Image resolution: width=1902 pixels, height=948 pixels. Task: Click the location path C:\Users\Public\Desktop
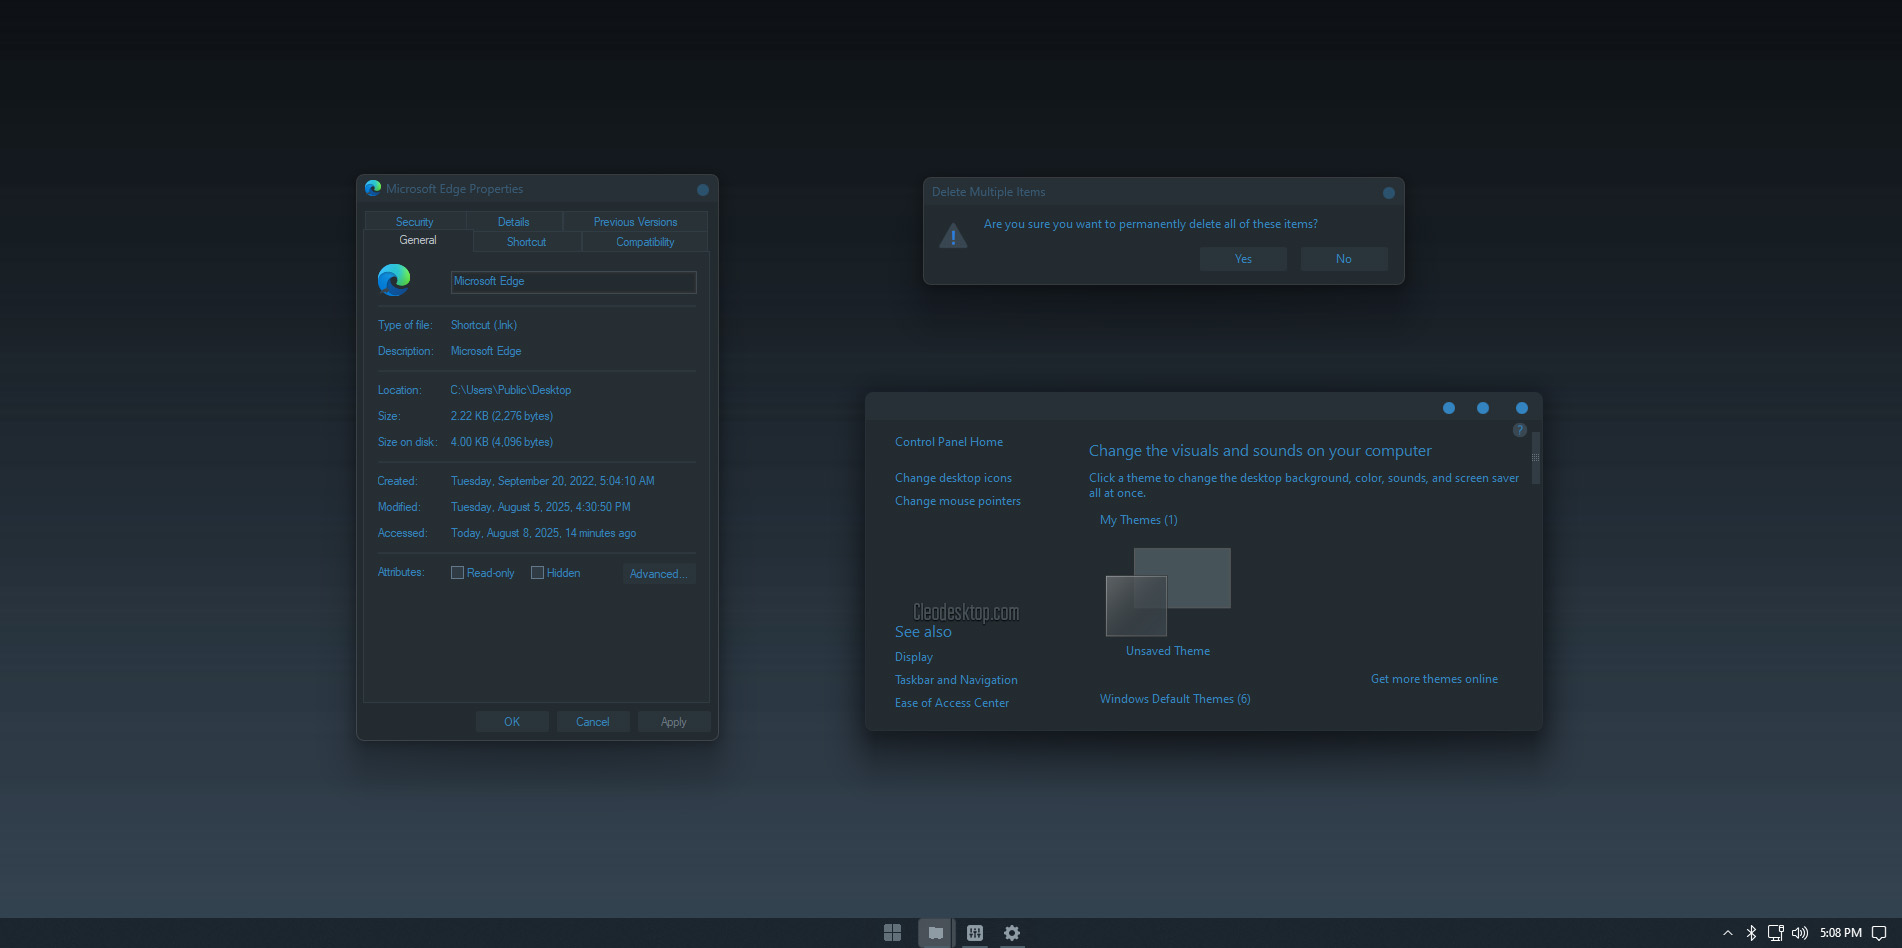[511, 390]
